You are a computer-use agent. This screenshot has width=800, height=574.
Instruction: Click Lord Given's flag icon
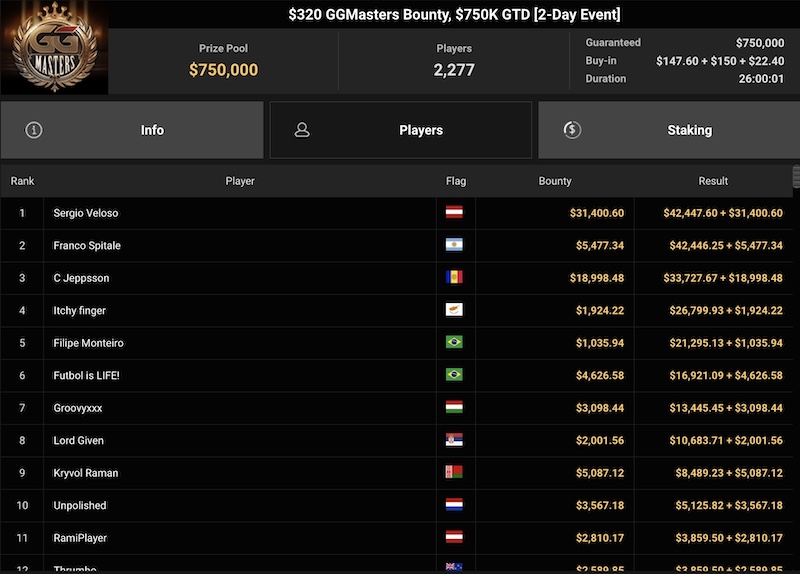(x=454, y=440)
